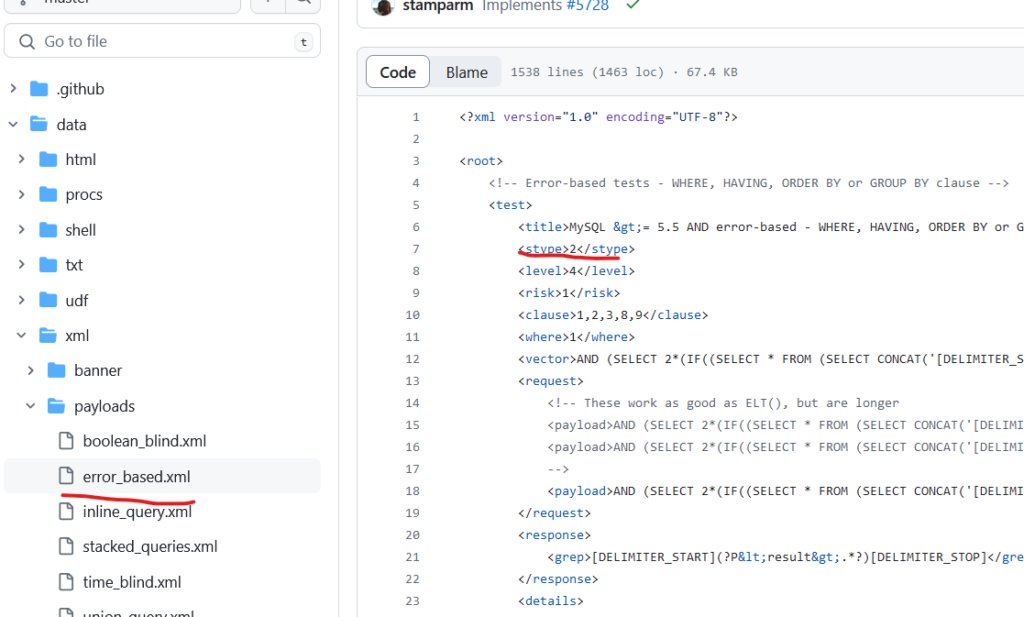The image size is (1024, 617).
Task: Click the procs folder icon
Action: click(x=48, y=195)
